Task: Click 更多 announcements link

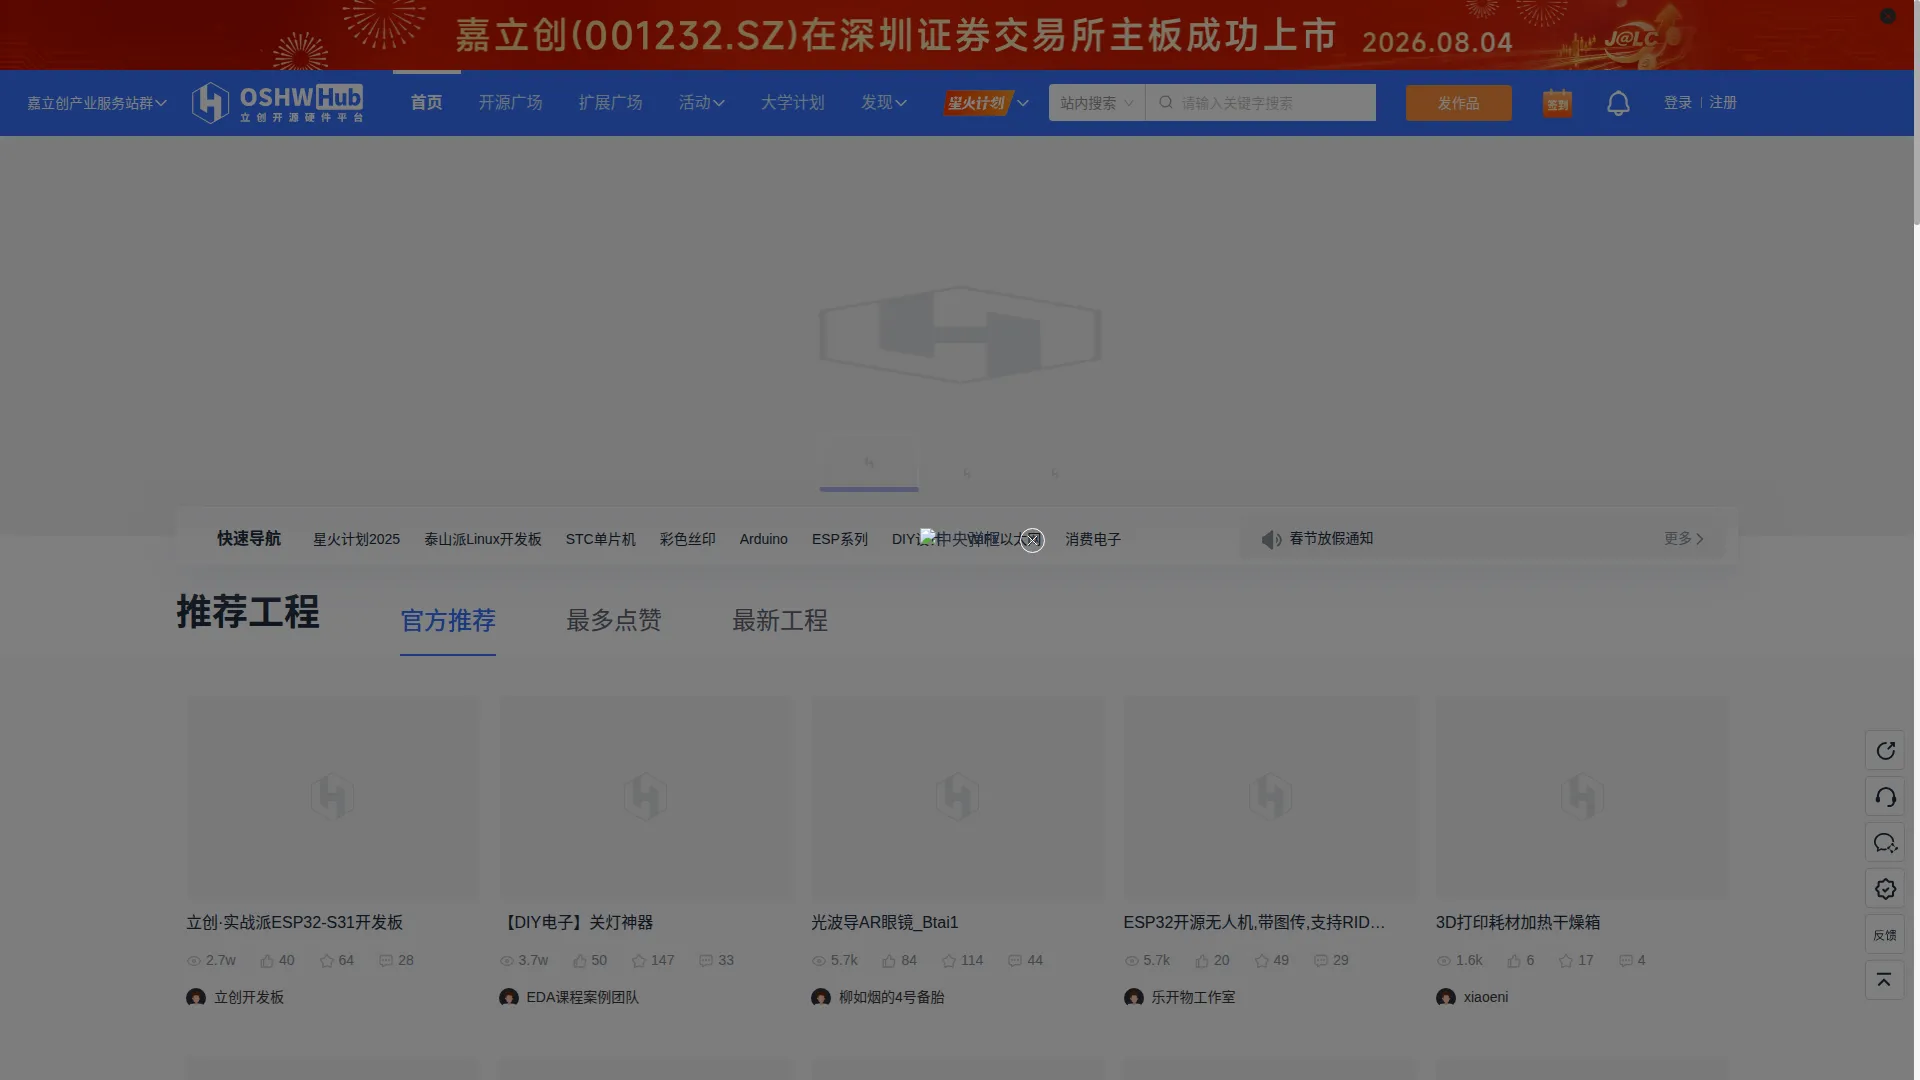Action: coord(1684,539)
